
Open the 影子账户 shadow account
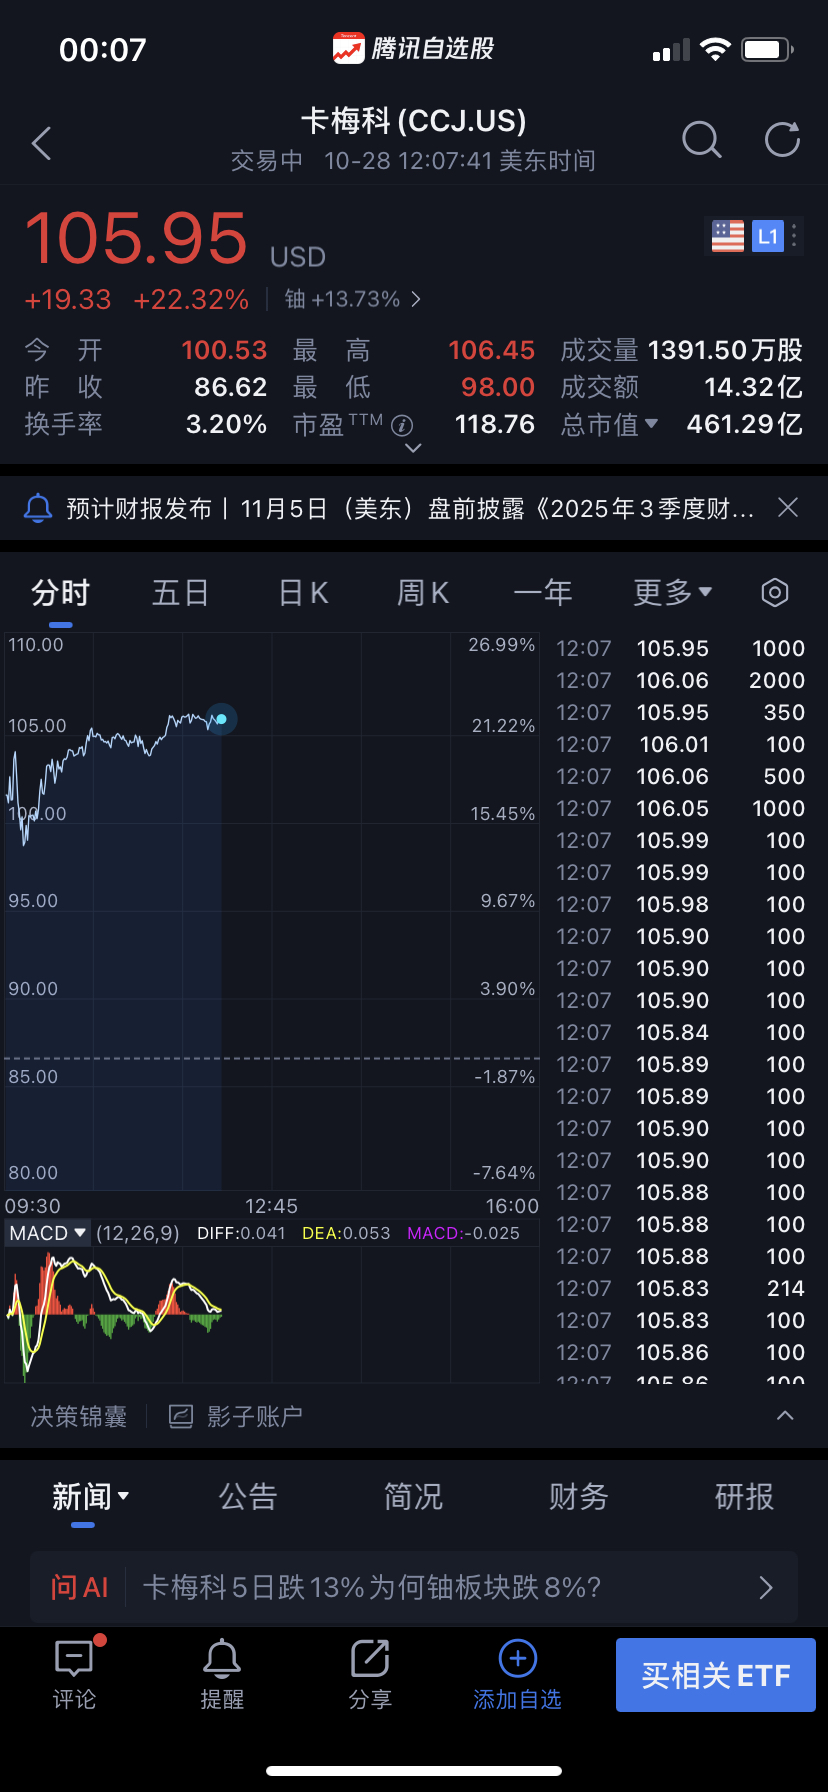(236, 1416)
